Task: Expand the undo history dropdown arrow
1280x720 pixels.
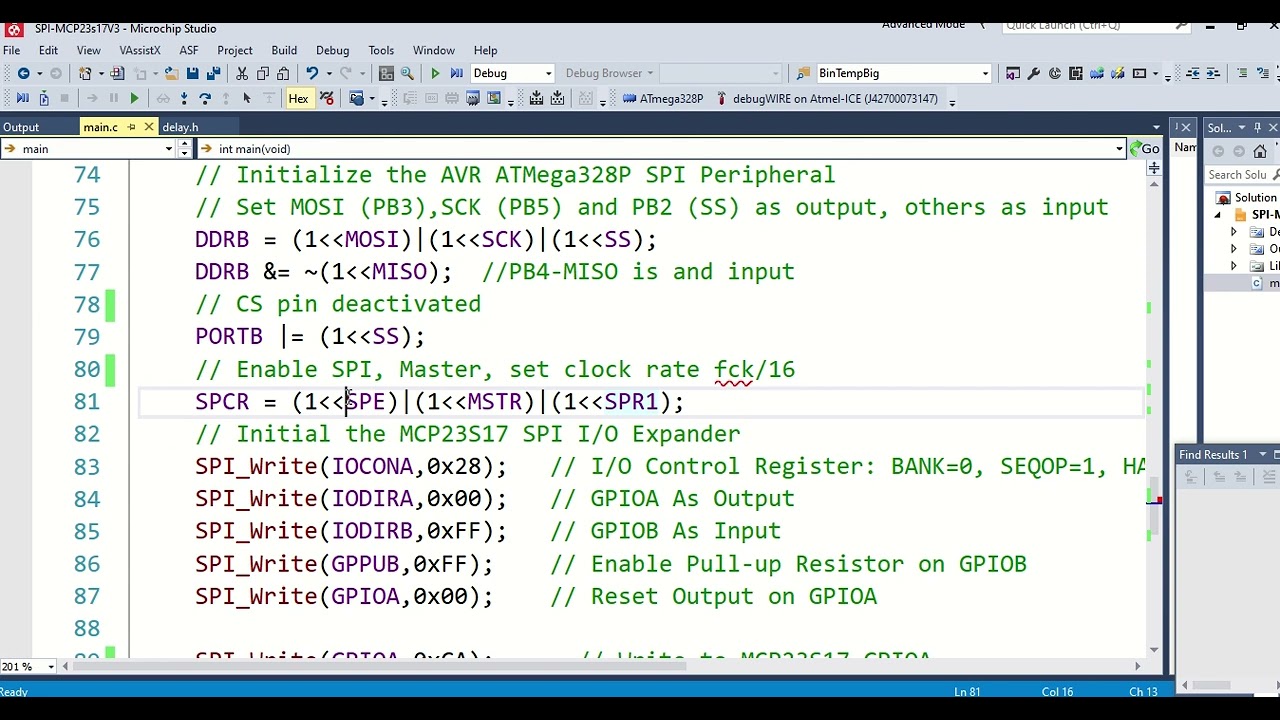Action: pyautogui.click(x=328, y=73)
